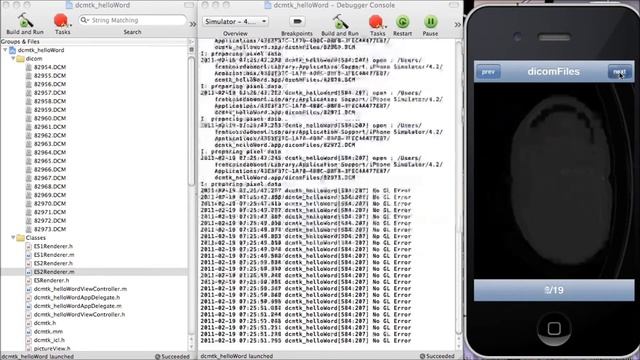
Task: Toggle Breakpoints in Debugger Console toolbar
Action: click(x=297, y=21)
